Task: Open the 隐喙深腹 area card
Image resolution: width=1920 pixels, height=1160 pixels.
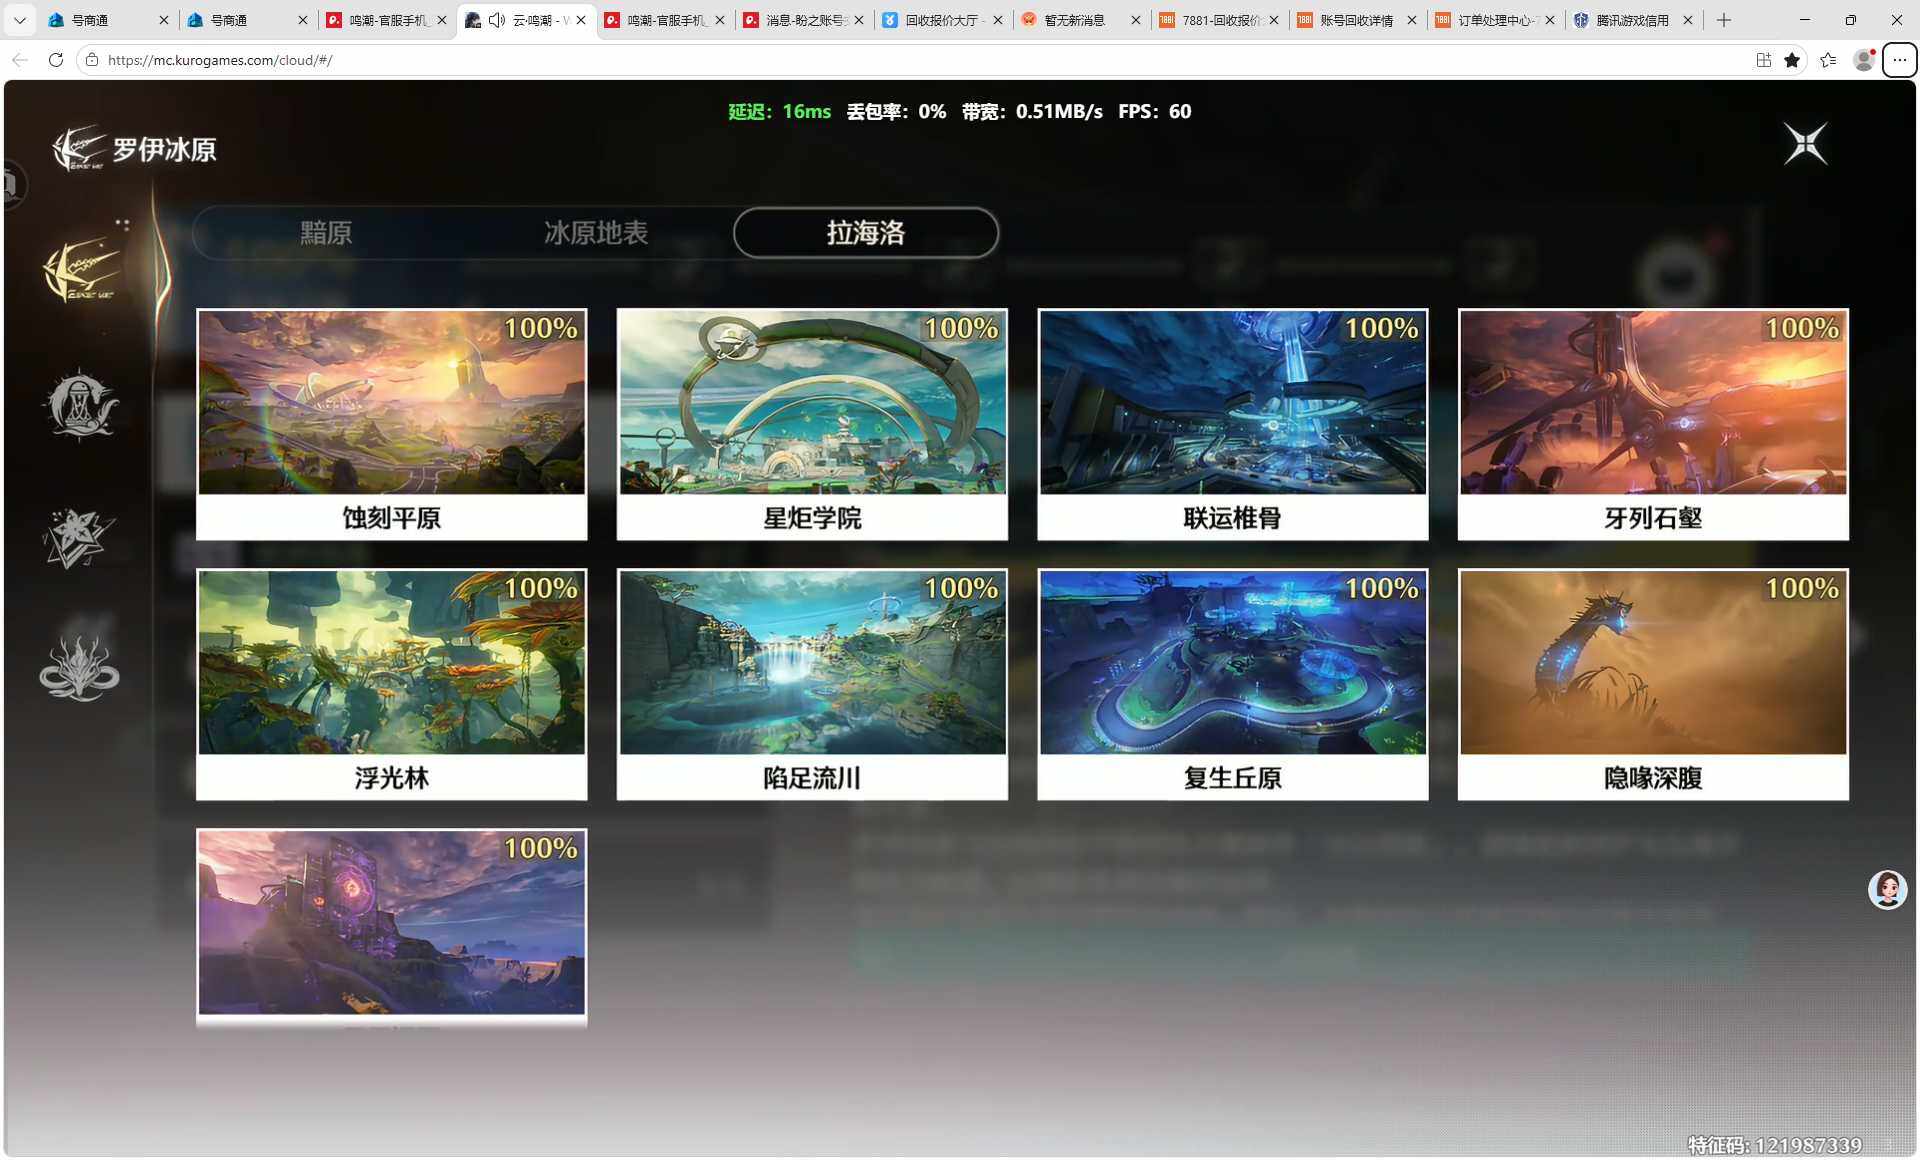Action: [x=1653, y=684]
